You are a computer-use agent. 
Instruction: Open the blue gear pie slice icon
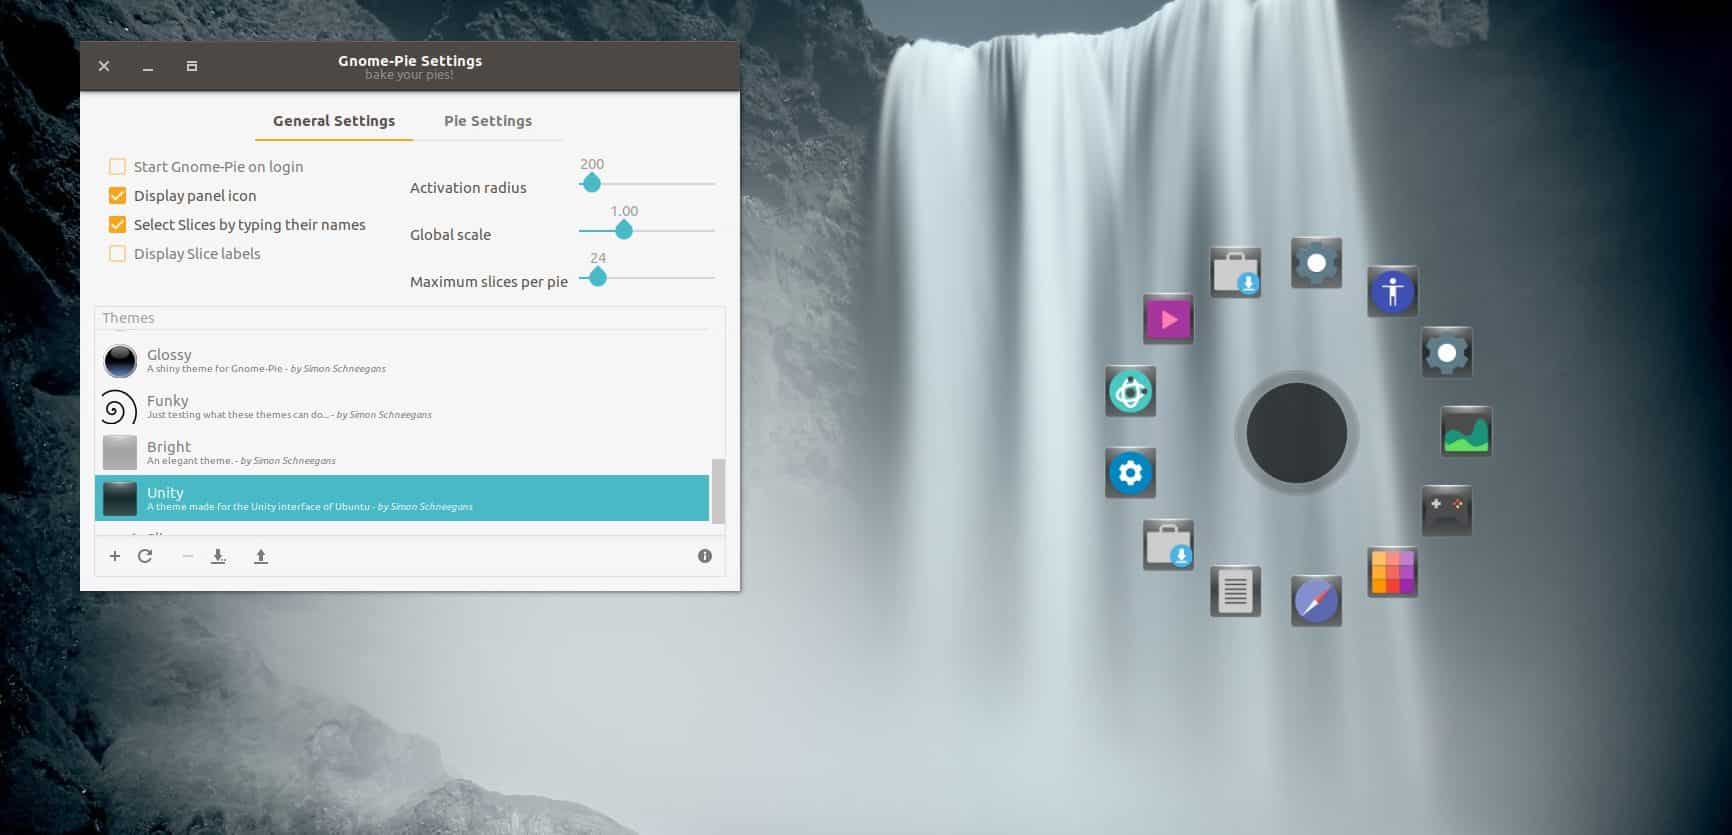[1130, 472]
